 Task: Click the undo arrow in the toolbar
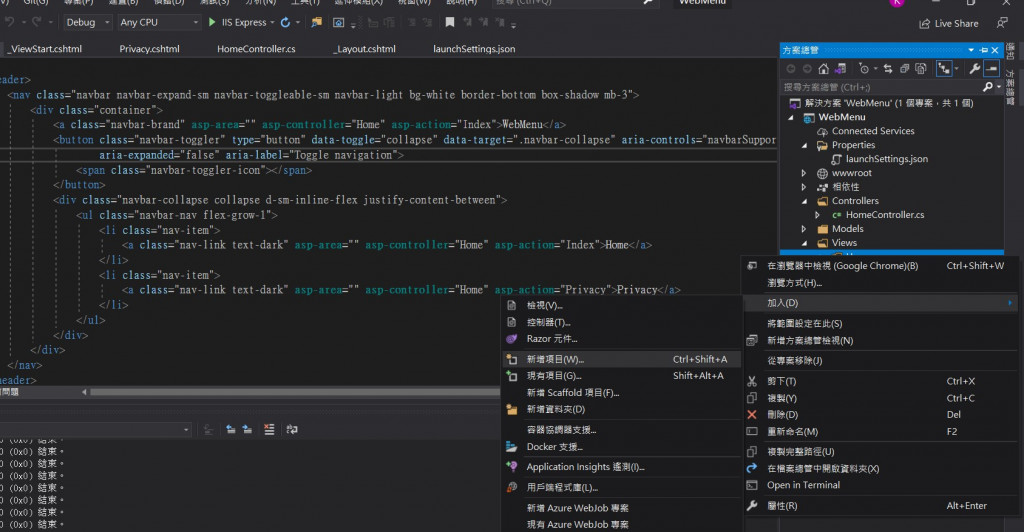click(9, 22)
